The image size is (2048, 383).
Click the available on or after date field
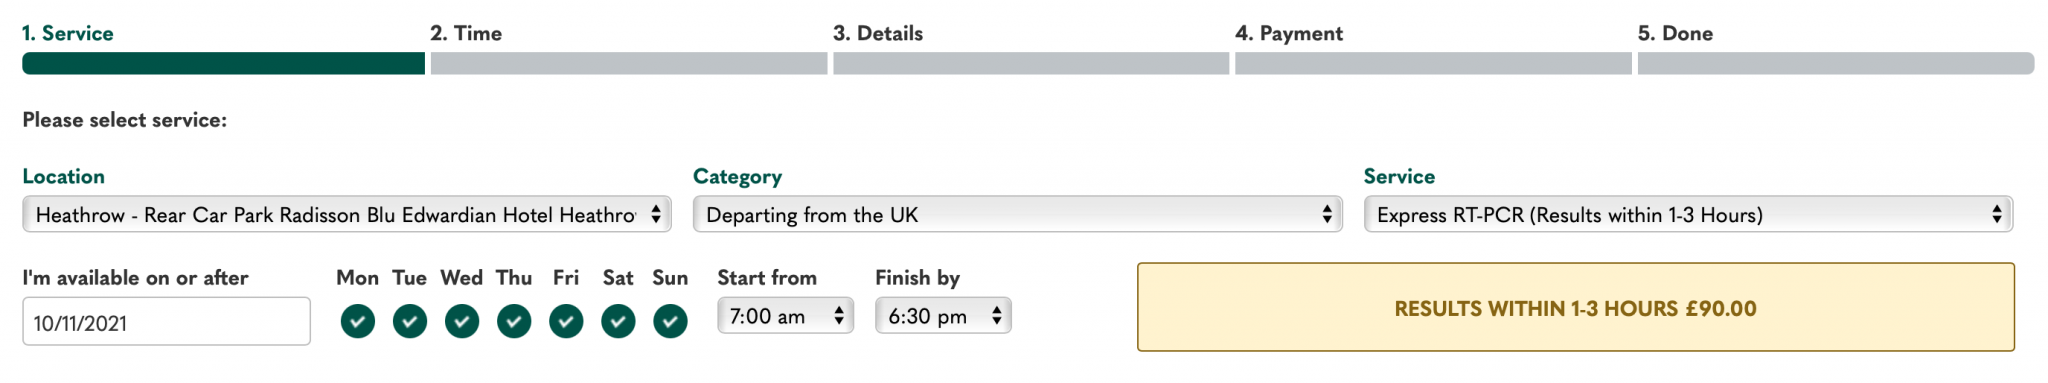(166, 321)
